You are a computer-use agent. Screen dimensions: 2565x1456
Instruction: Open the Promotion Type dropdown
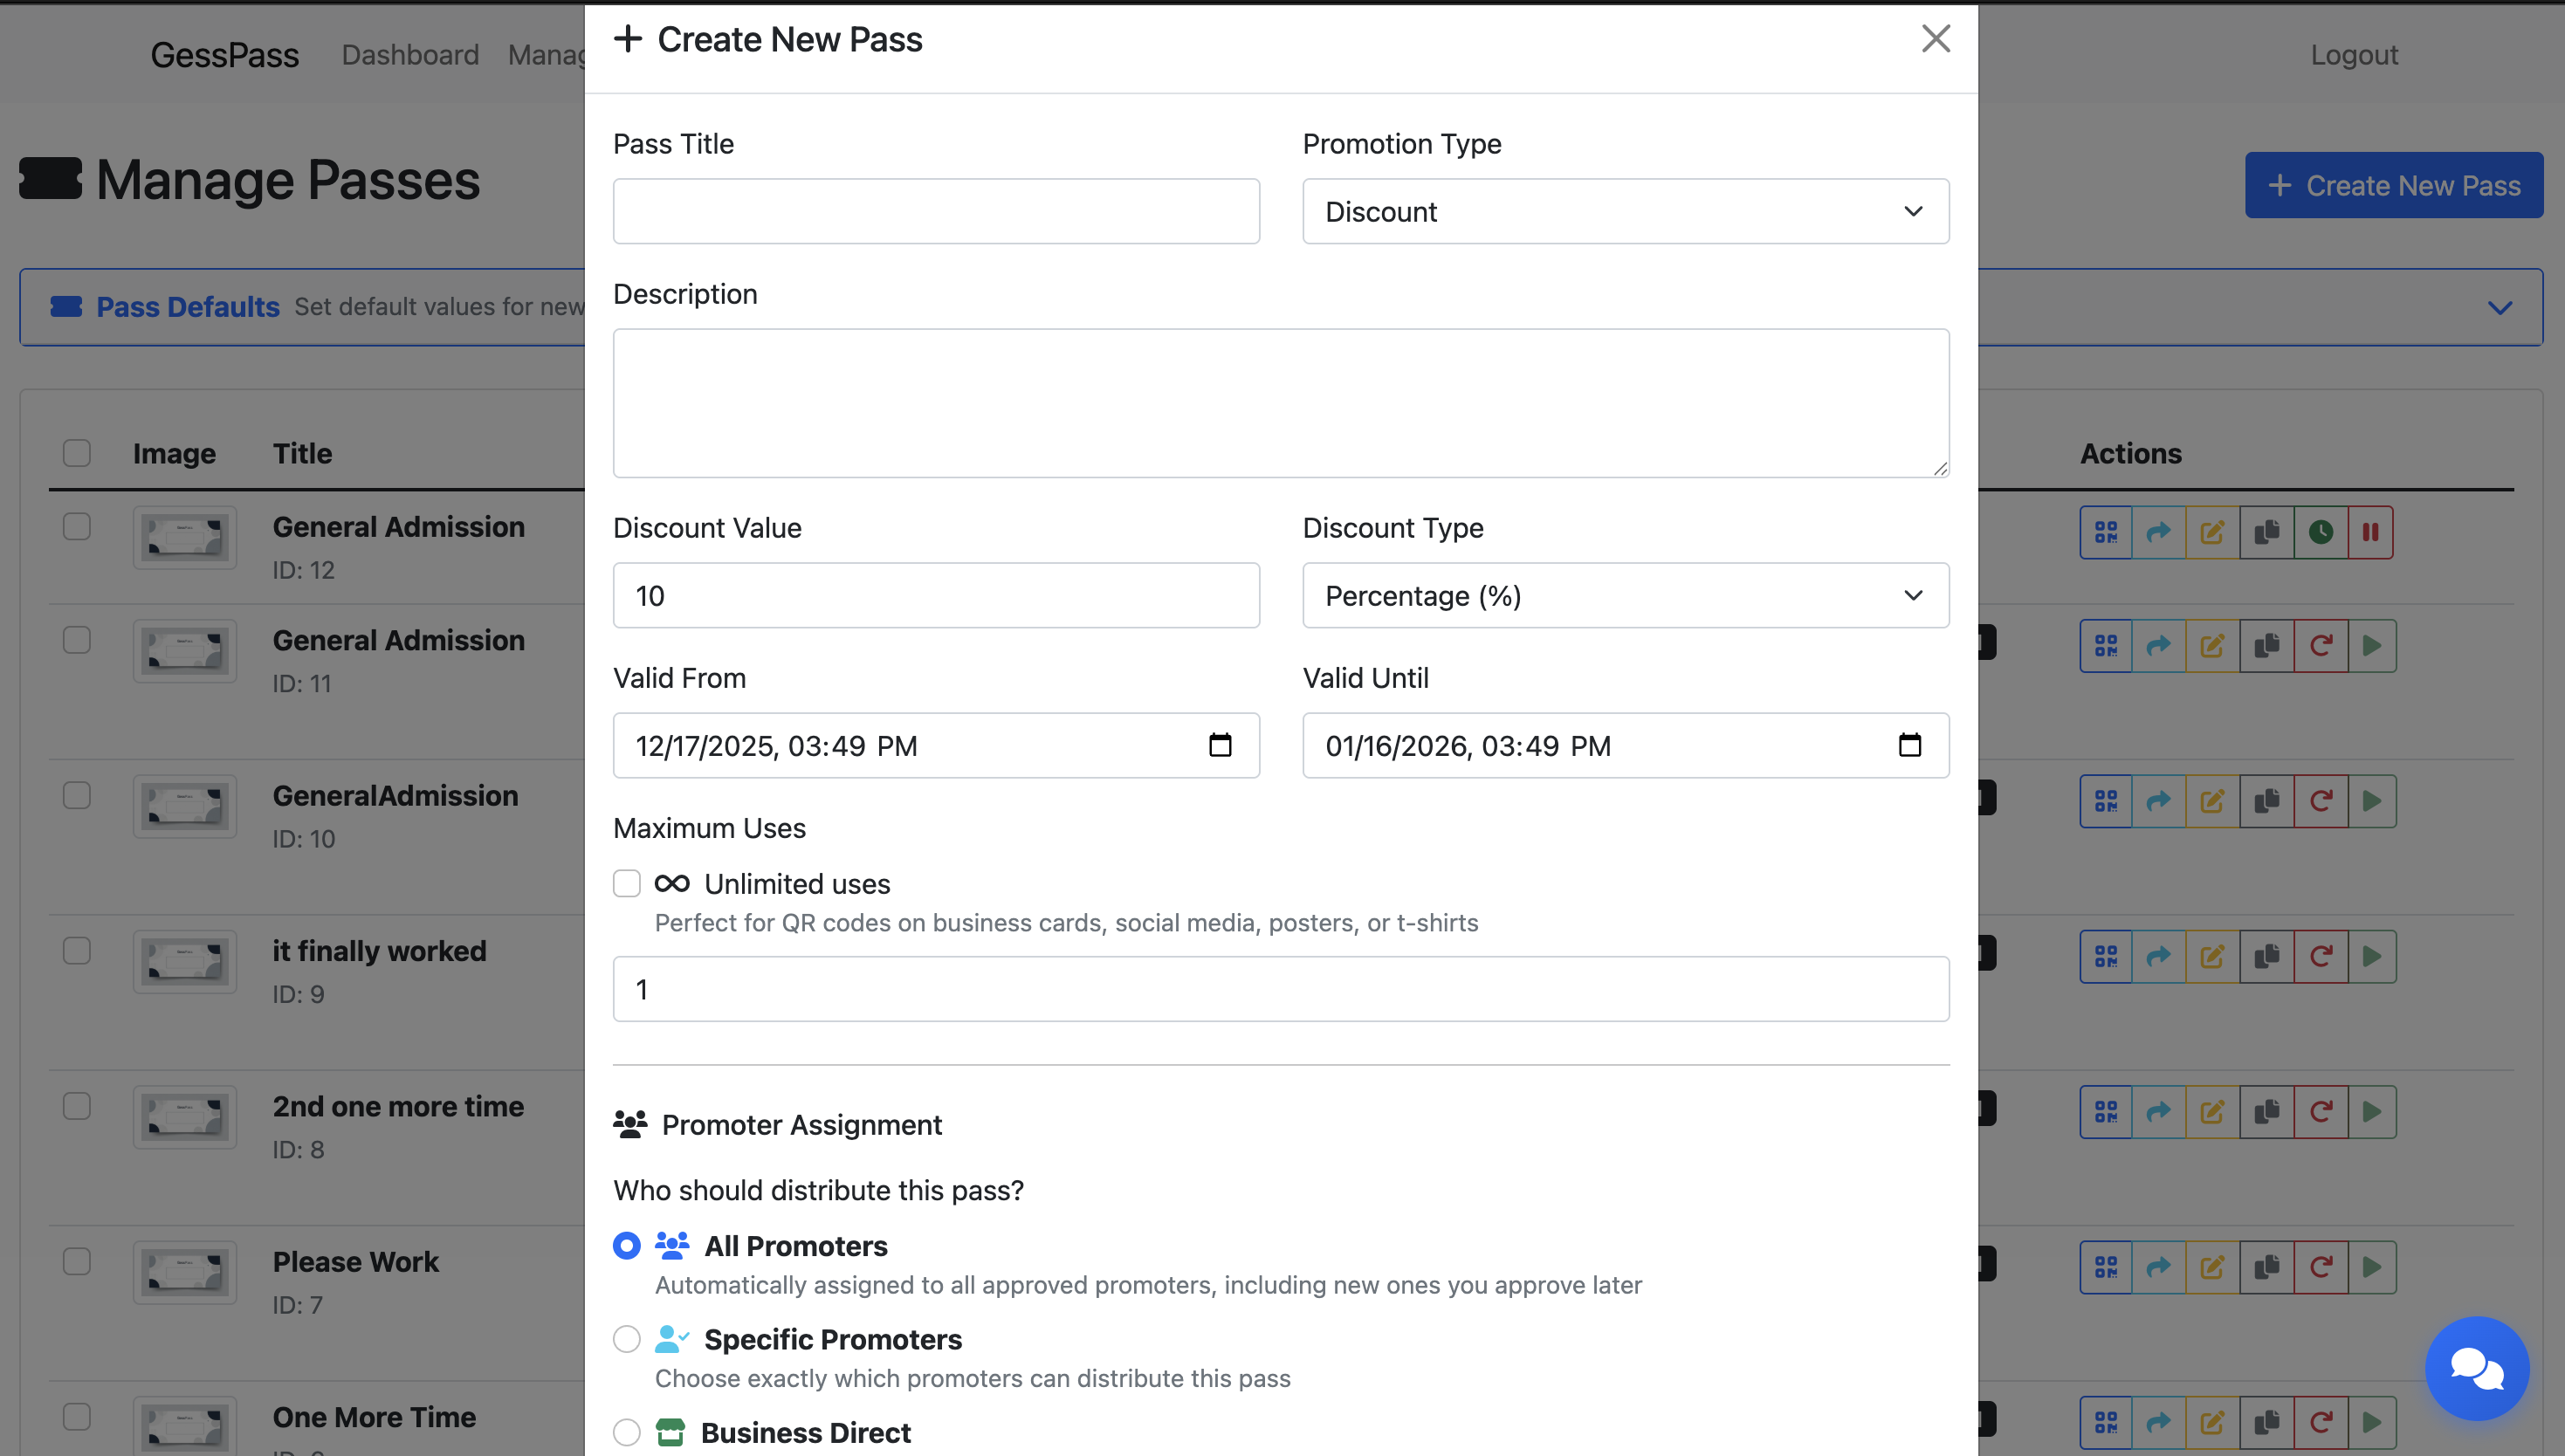(1625, 212)
